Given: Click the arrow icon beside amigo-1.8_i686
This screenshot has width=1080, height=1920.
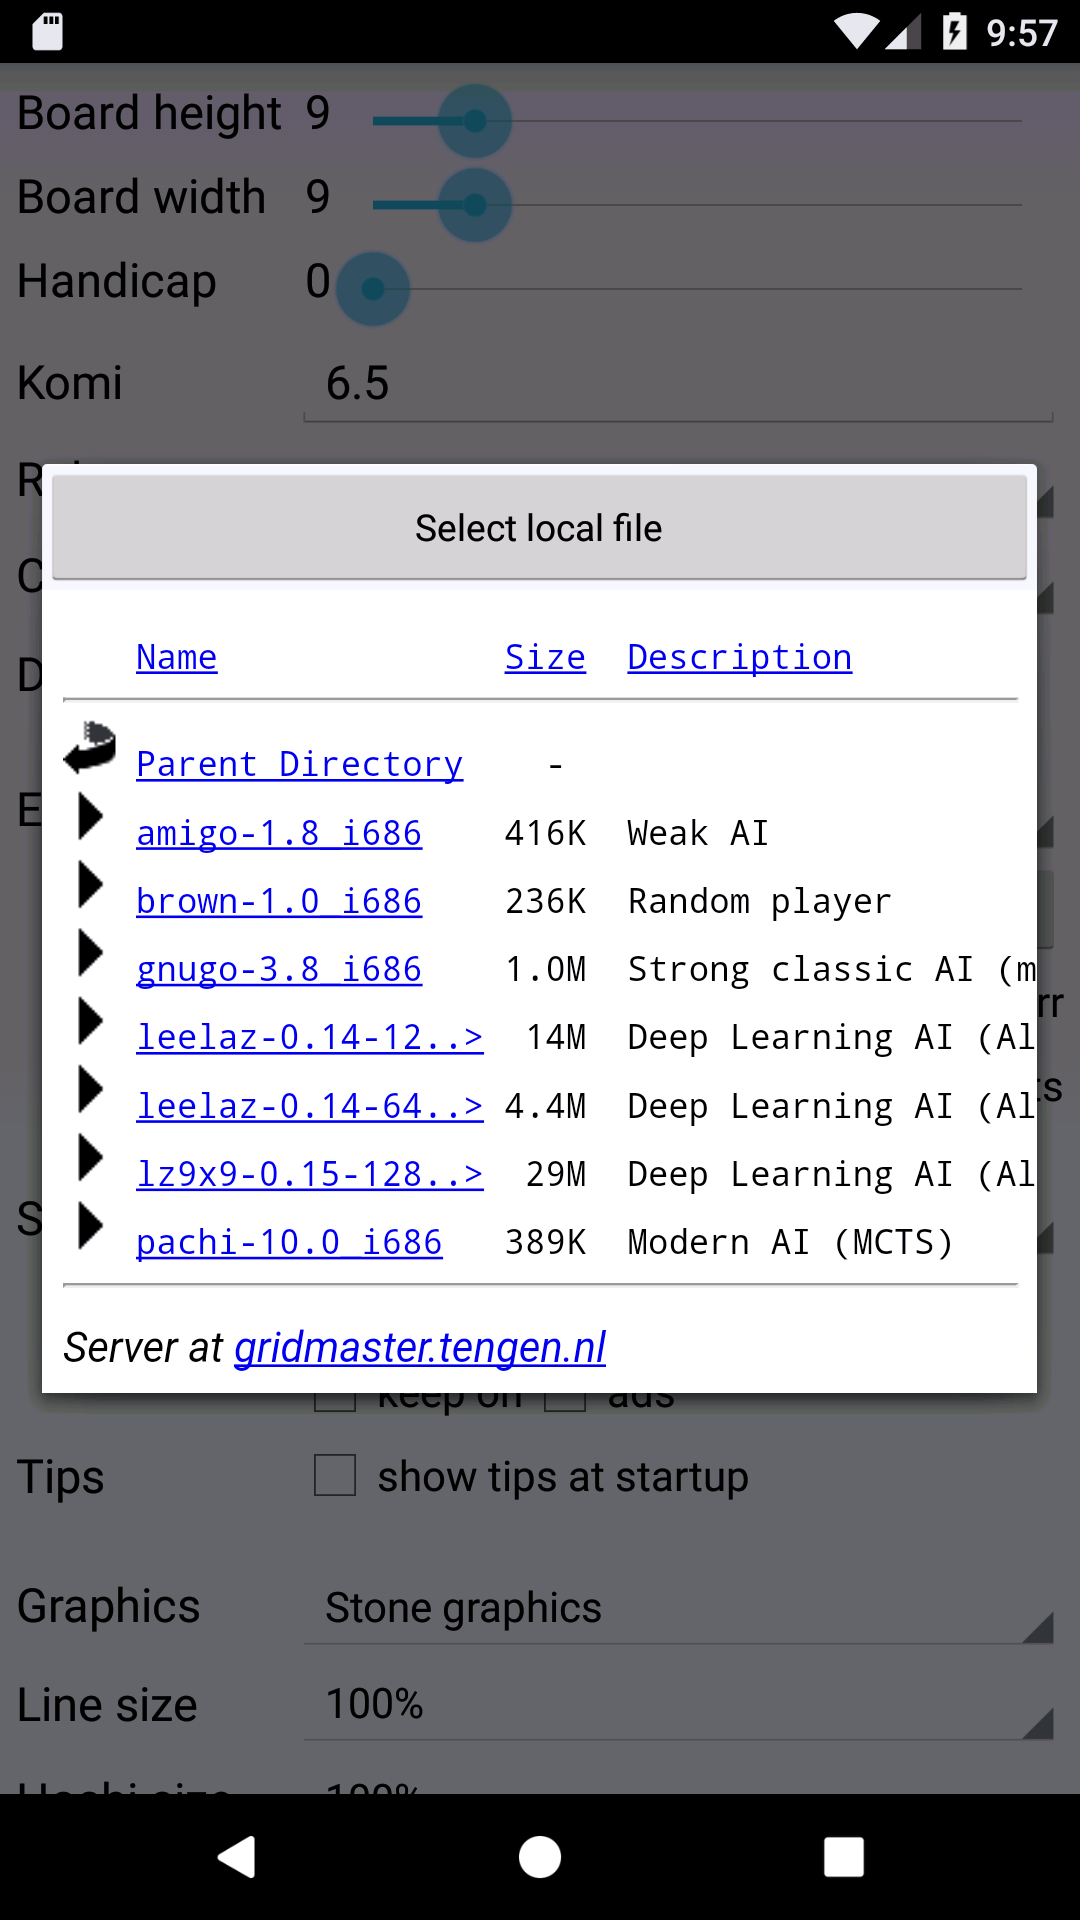Looking at the screenshot, I should click(x=90, y=816).
